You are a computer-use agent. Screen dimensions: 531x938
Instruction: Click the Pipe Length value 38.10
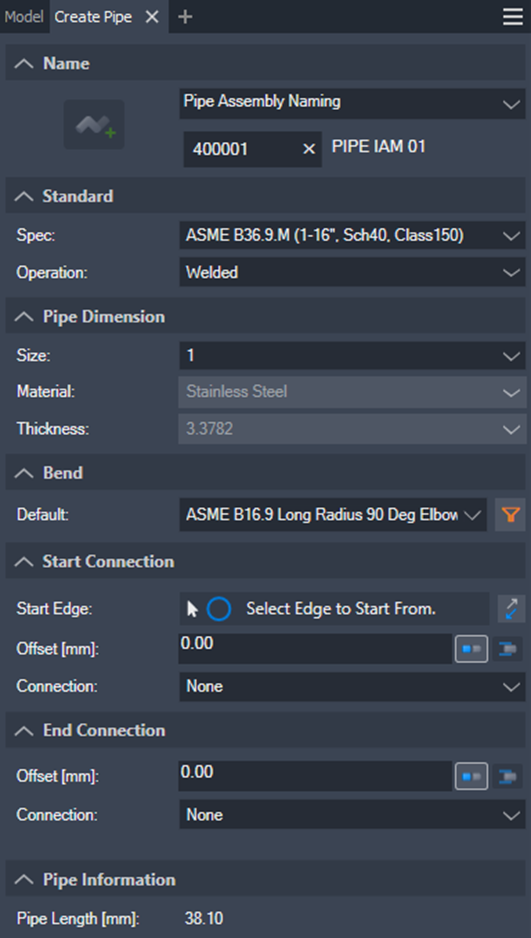click(204, 918)
